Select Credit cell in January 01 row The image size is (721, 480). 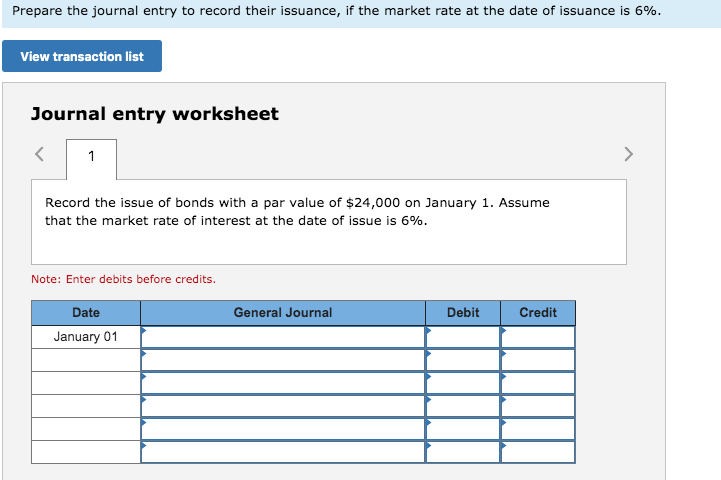coord(538,337)
